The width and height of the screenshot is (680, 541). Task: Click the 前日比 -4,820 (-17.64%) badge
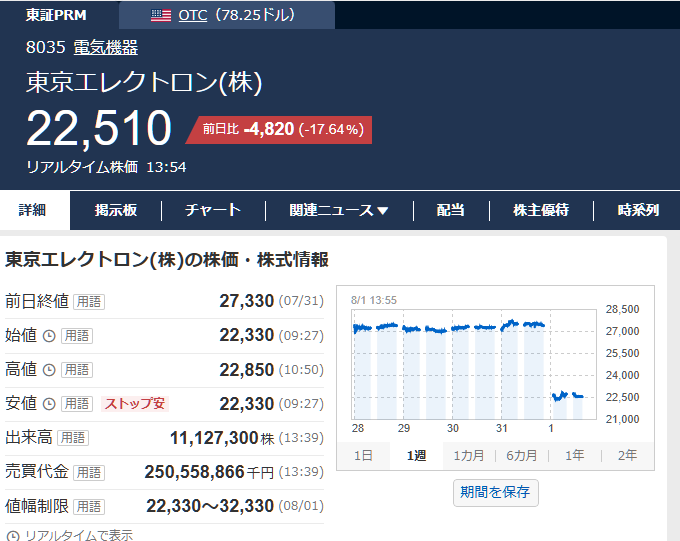coord(280,129)
